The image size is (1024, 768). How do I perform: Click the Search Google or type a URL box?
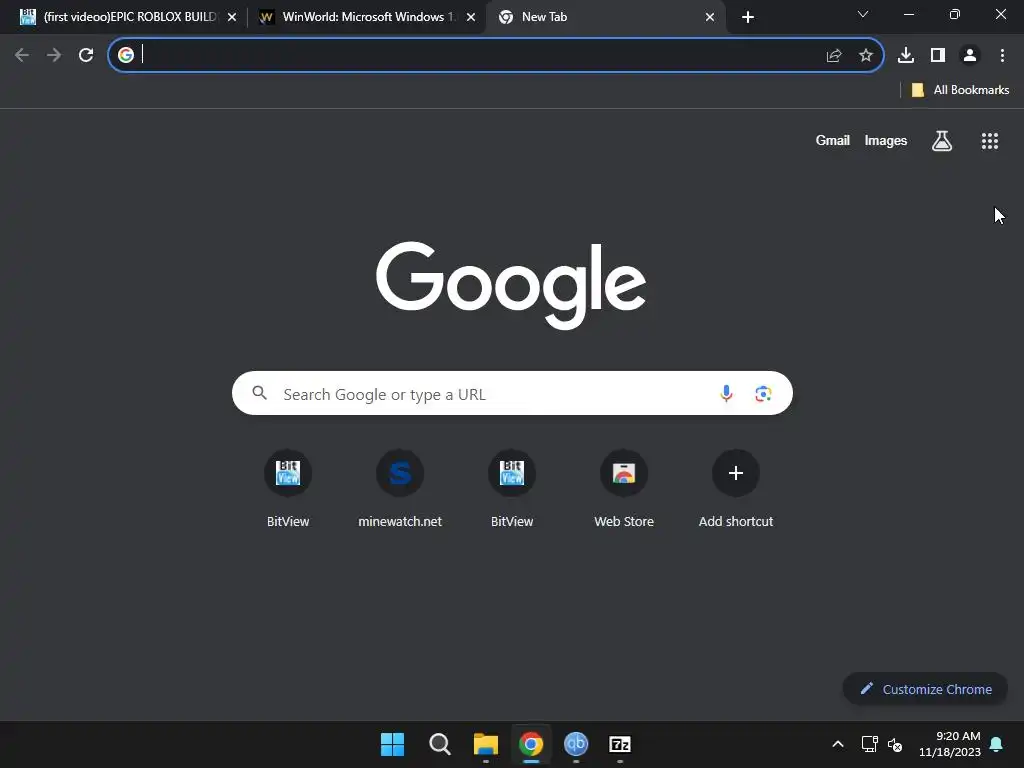pyautogui.click(x=512, y=393)
